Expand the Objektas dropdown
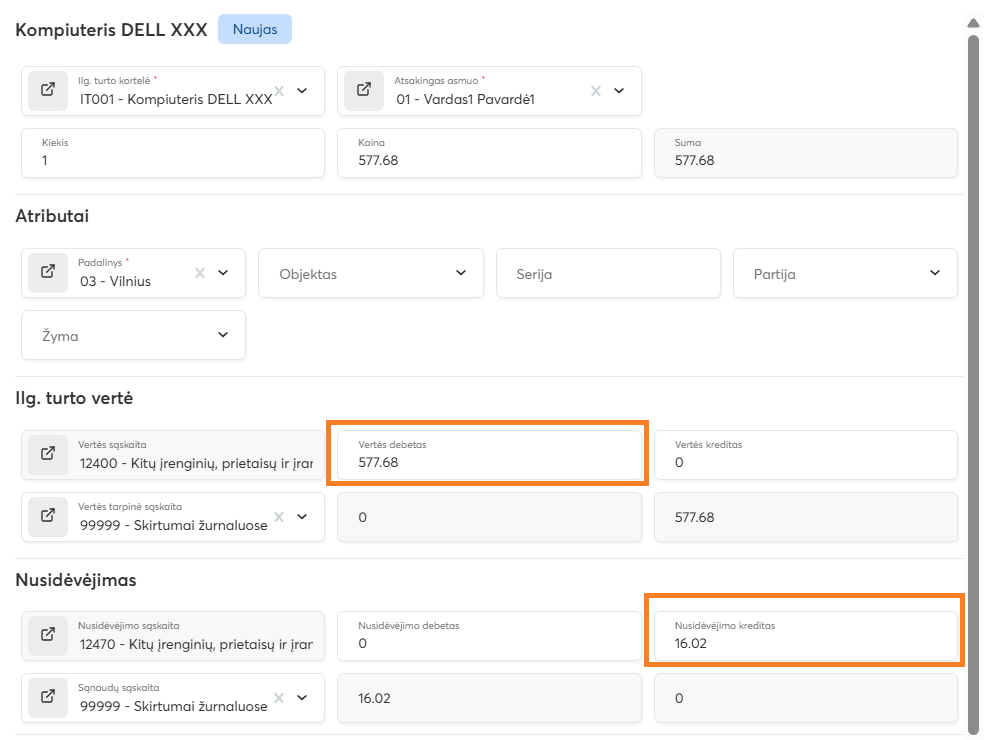This screenshot has width=988, height=740. click(461, 273)
